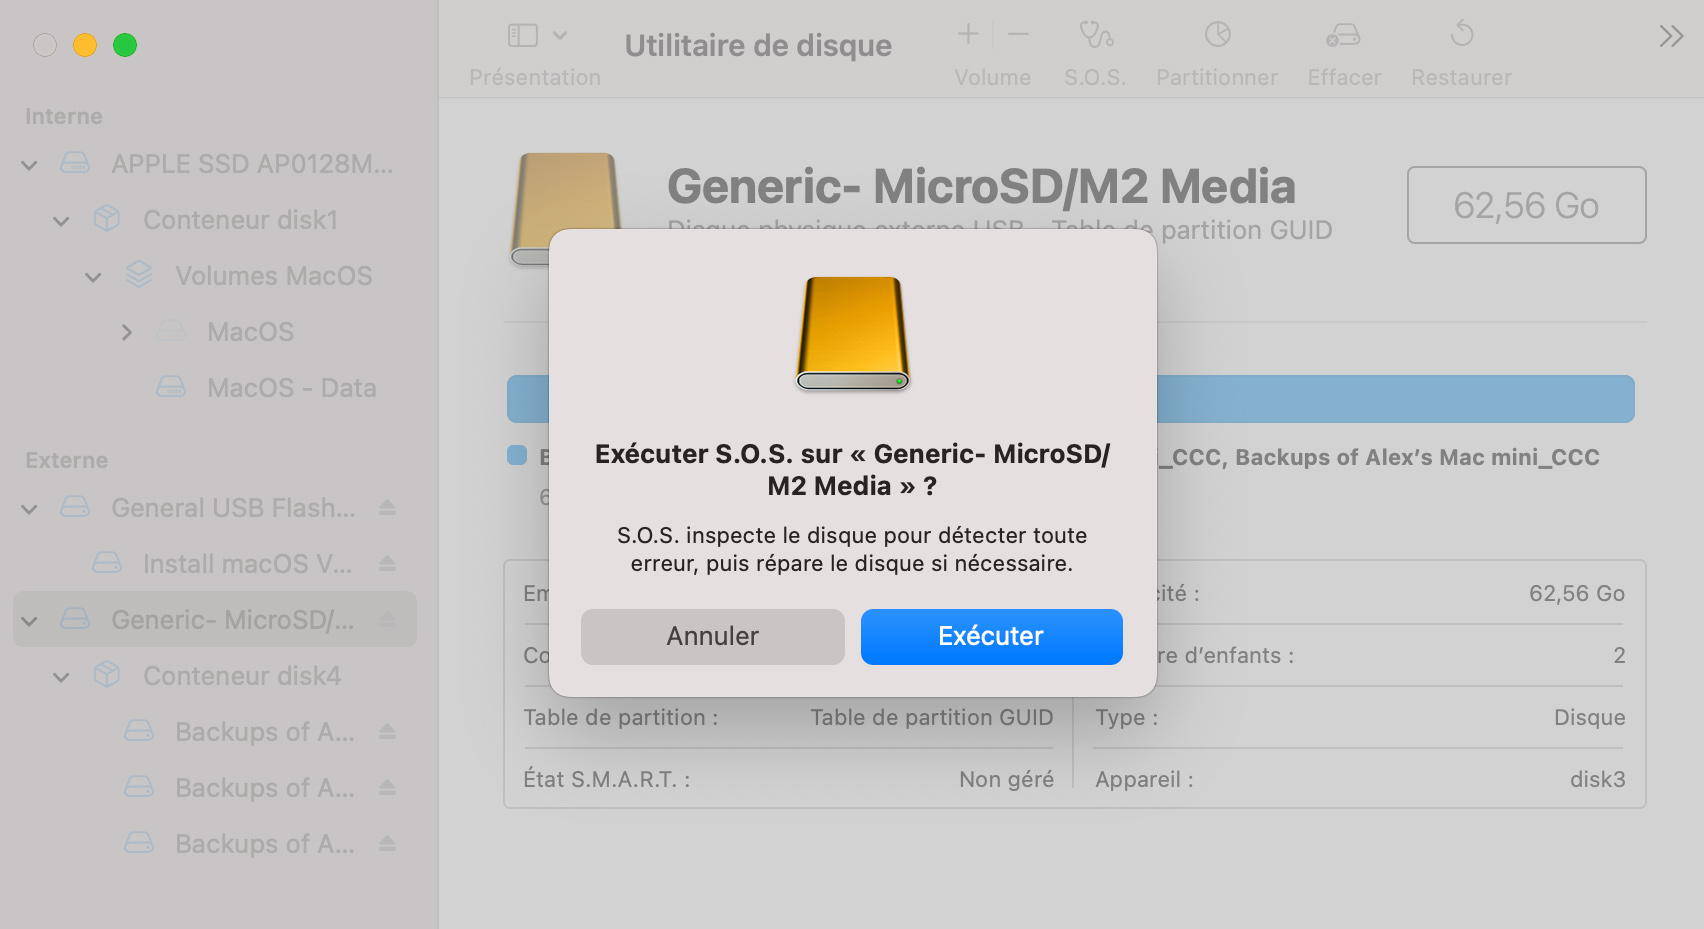The height and width of the screenshot is (929, 1704).
Task: Click the S.O.S. first aid toolbar icon
Action: 1095,36
